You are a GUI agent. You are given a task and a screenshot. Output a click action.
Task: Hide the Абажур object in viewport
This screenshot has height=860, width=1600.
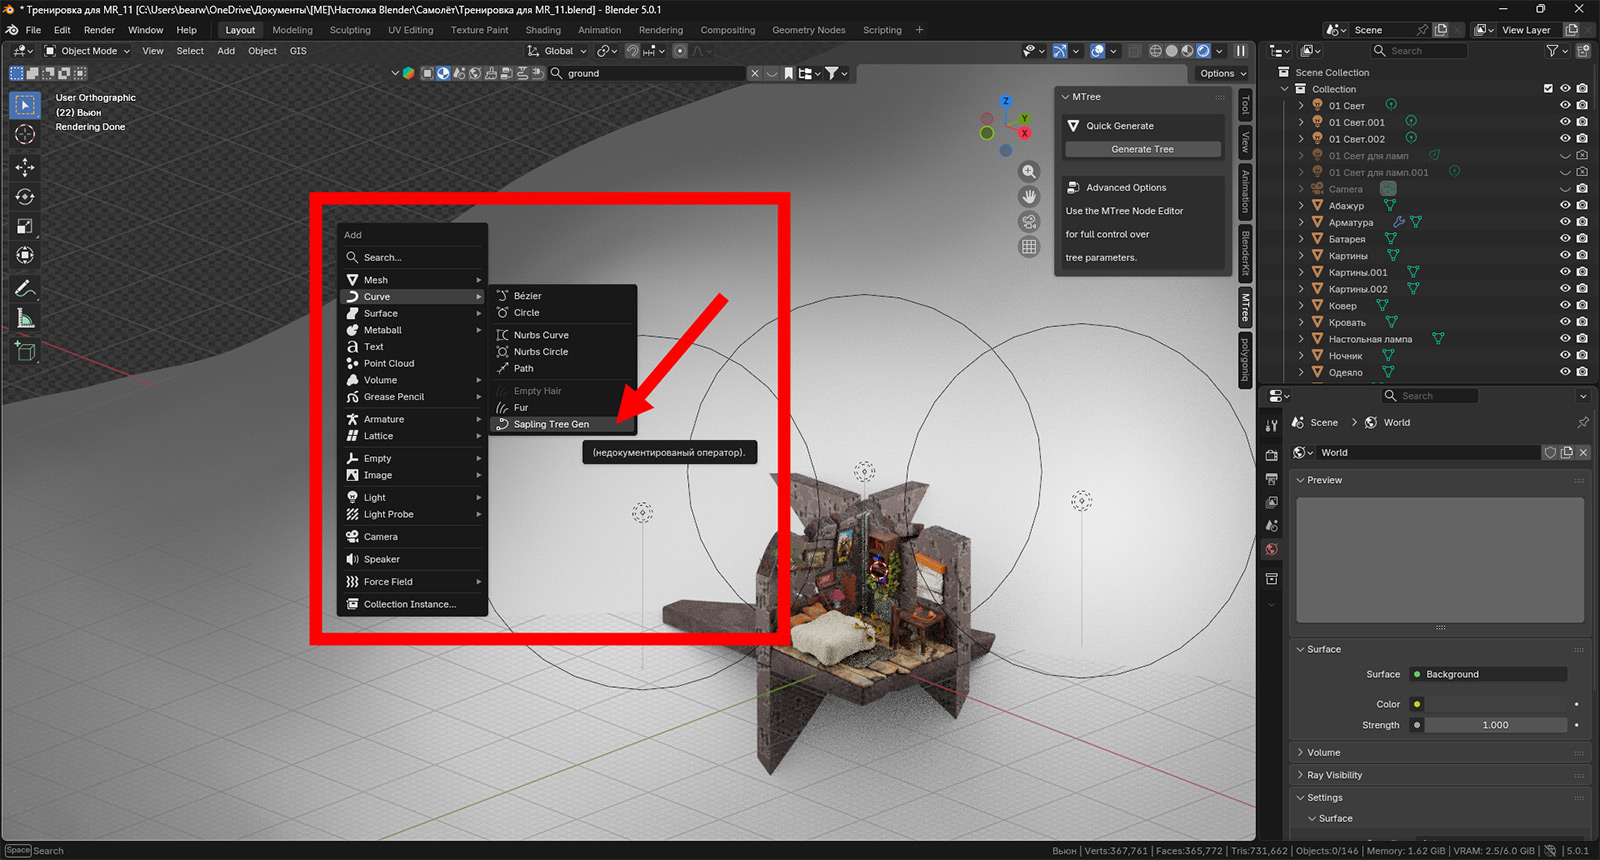tap(1565, 206)
